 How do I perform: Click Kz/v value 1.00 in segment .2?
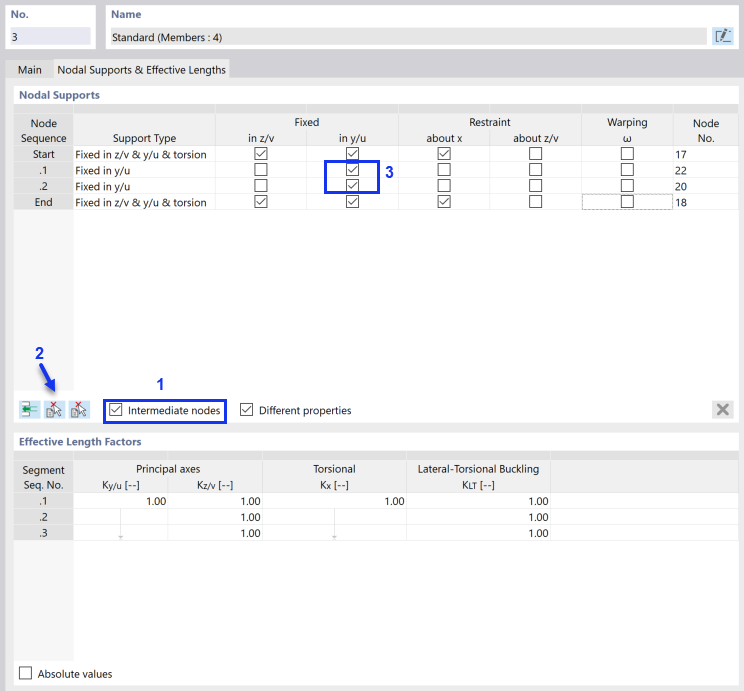pyautogui.click(x=215, y=517)
